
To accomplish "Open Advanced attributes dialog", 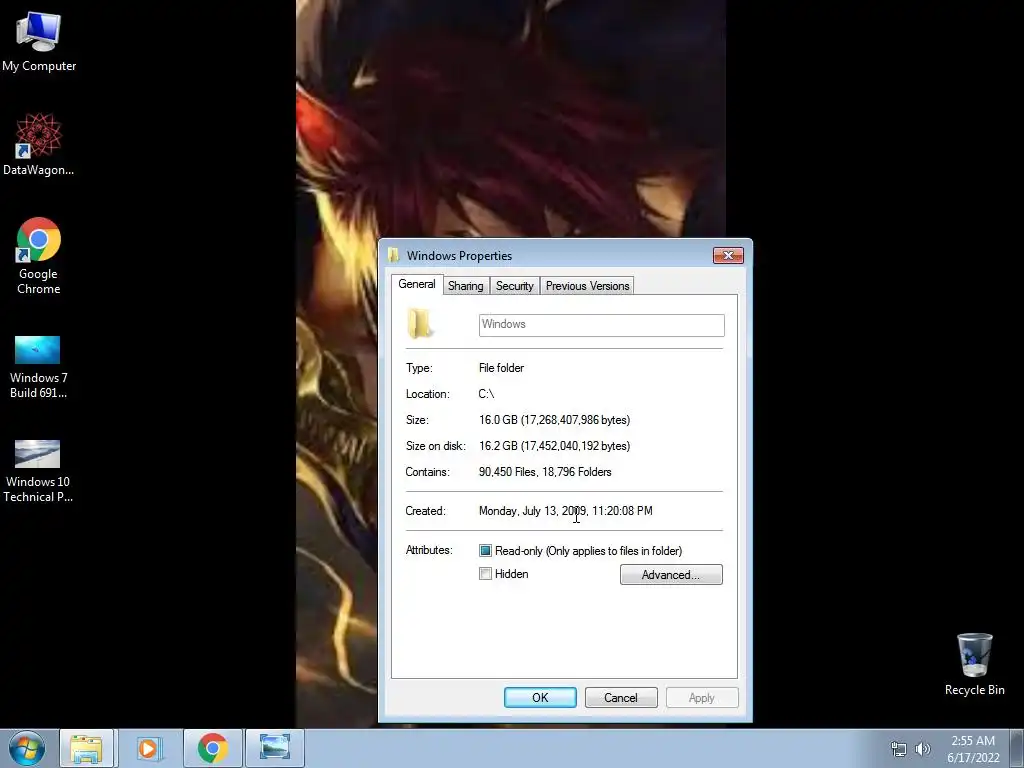I will [x=671, y=575].
